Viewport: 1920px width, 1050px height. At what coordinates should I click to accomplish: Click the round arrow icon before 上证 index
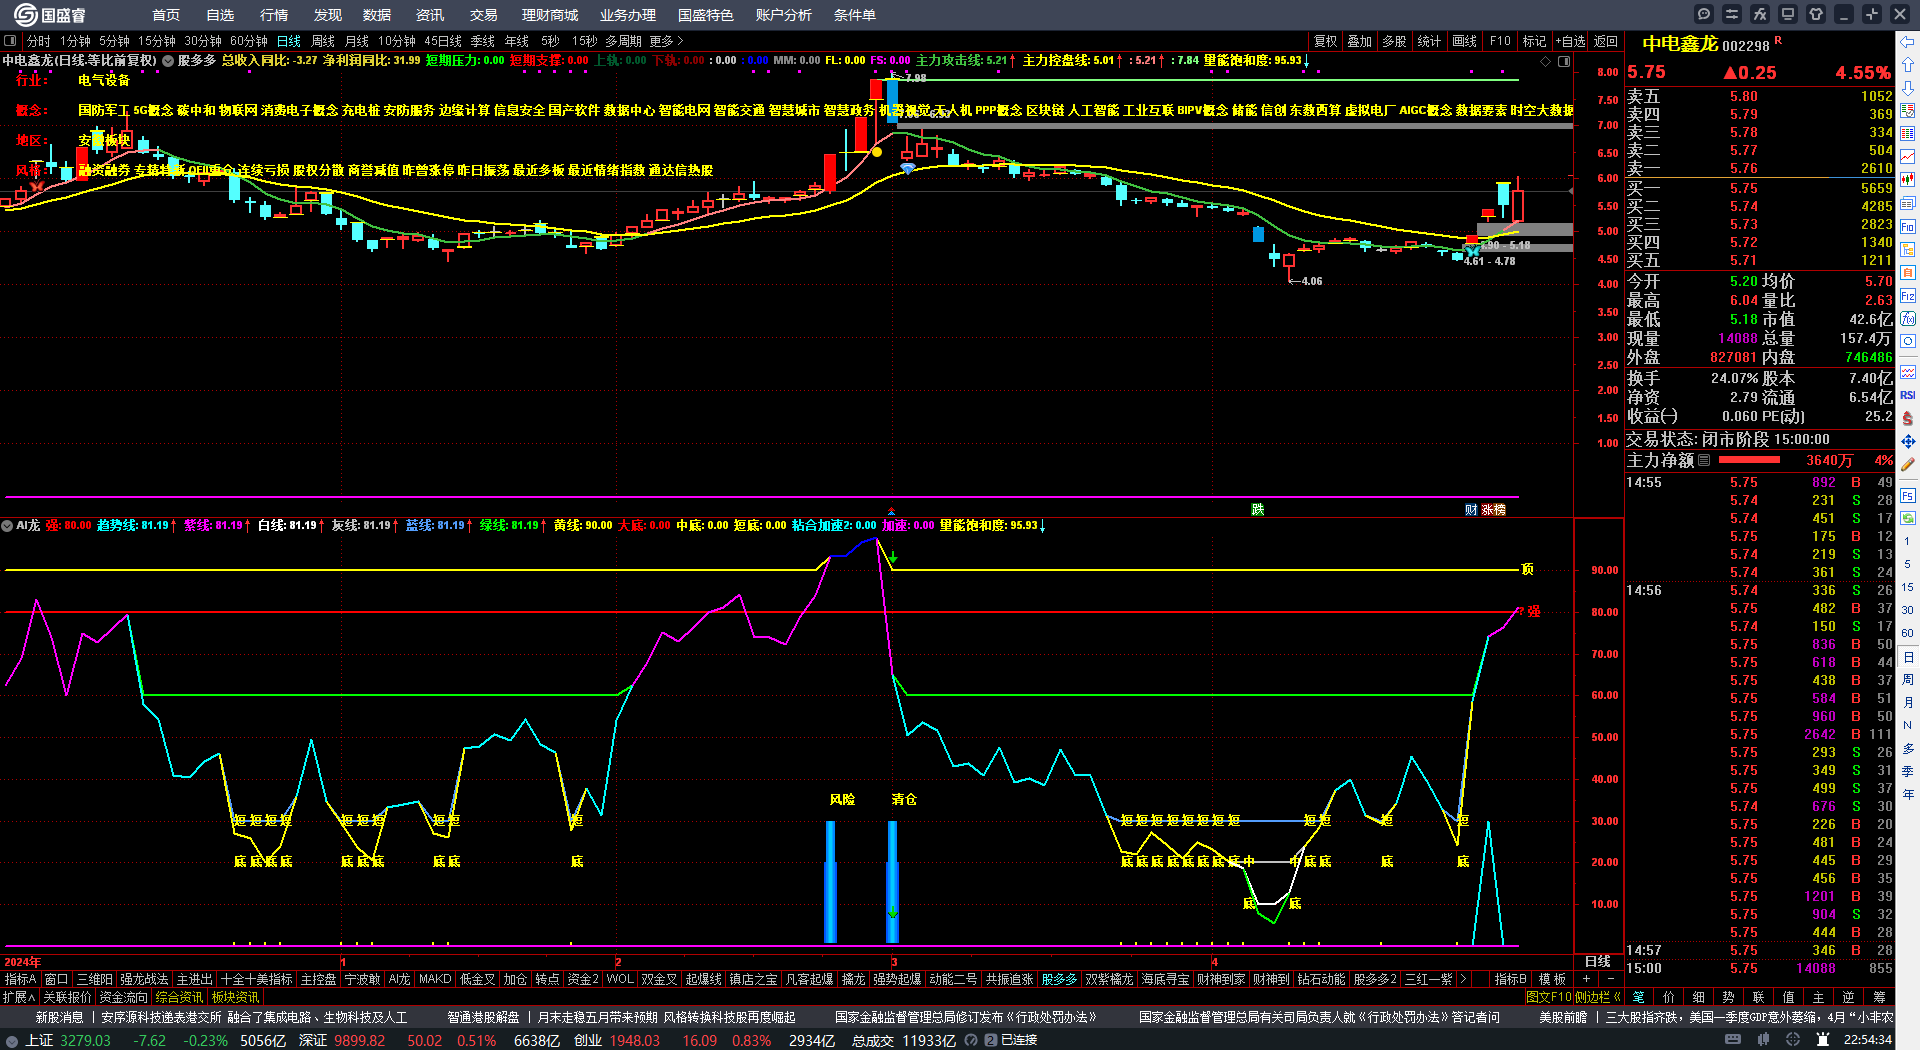pos(12,1041)
